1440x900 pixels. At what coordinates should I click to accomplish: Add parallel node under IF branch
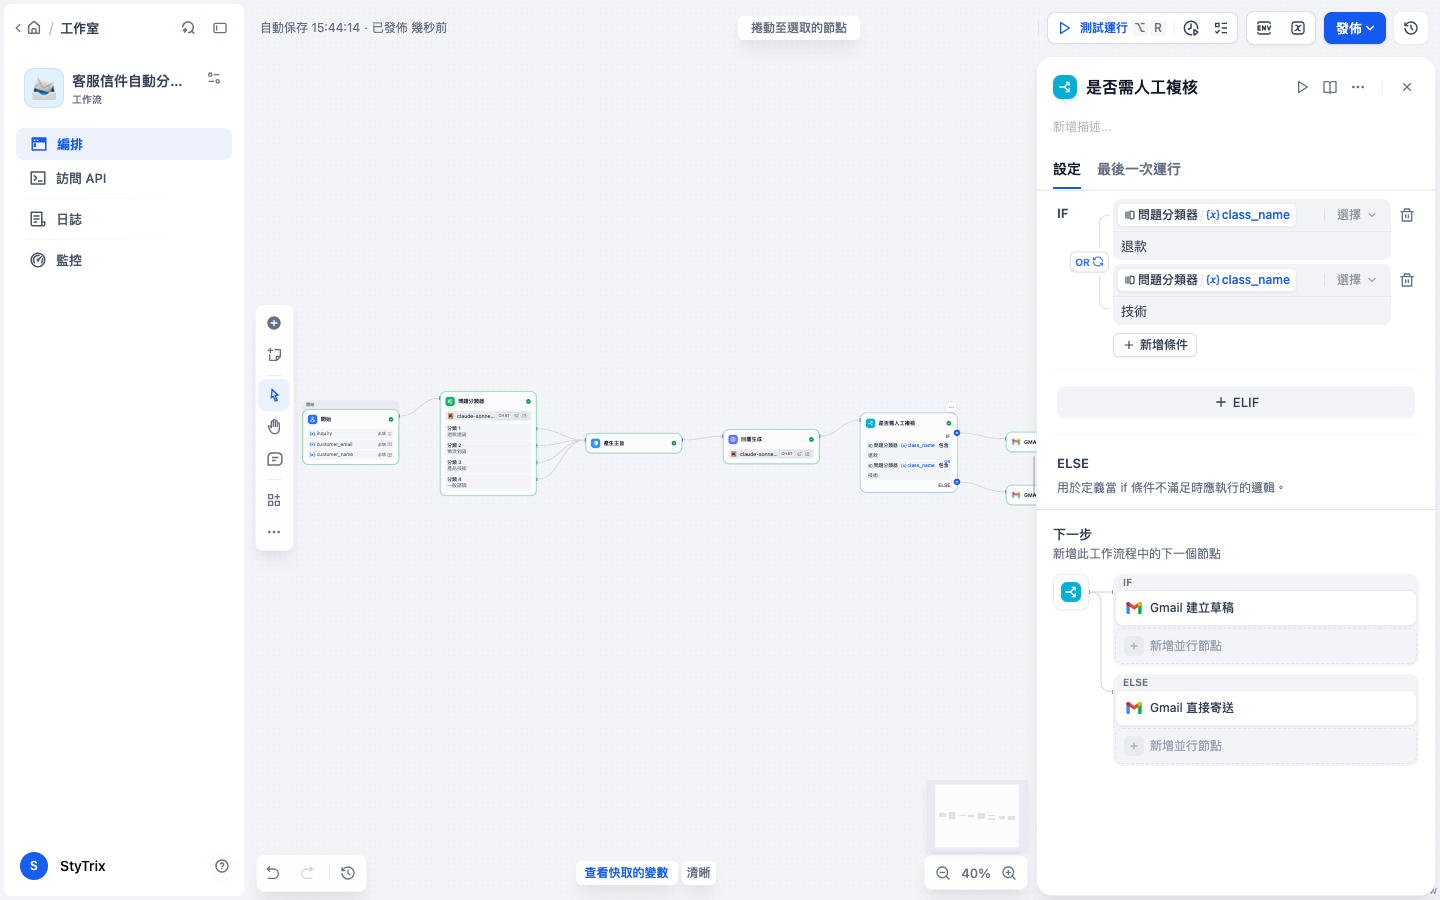1266,646
